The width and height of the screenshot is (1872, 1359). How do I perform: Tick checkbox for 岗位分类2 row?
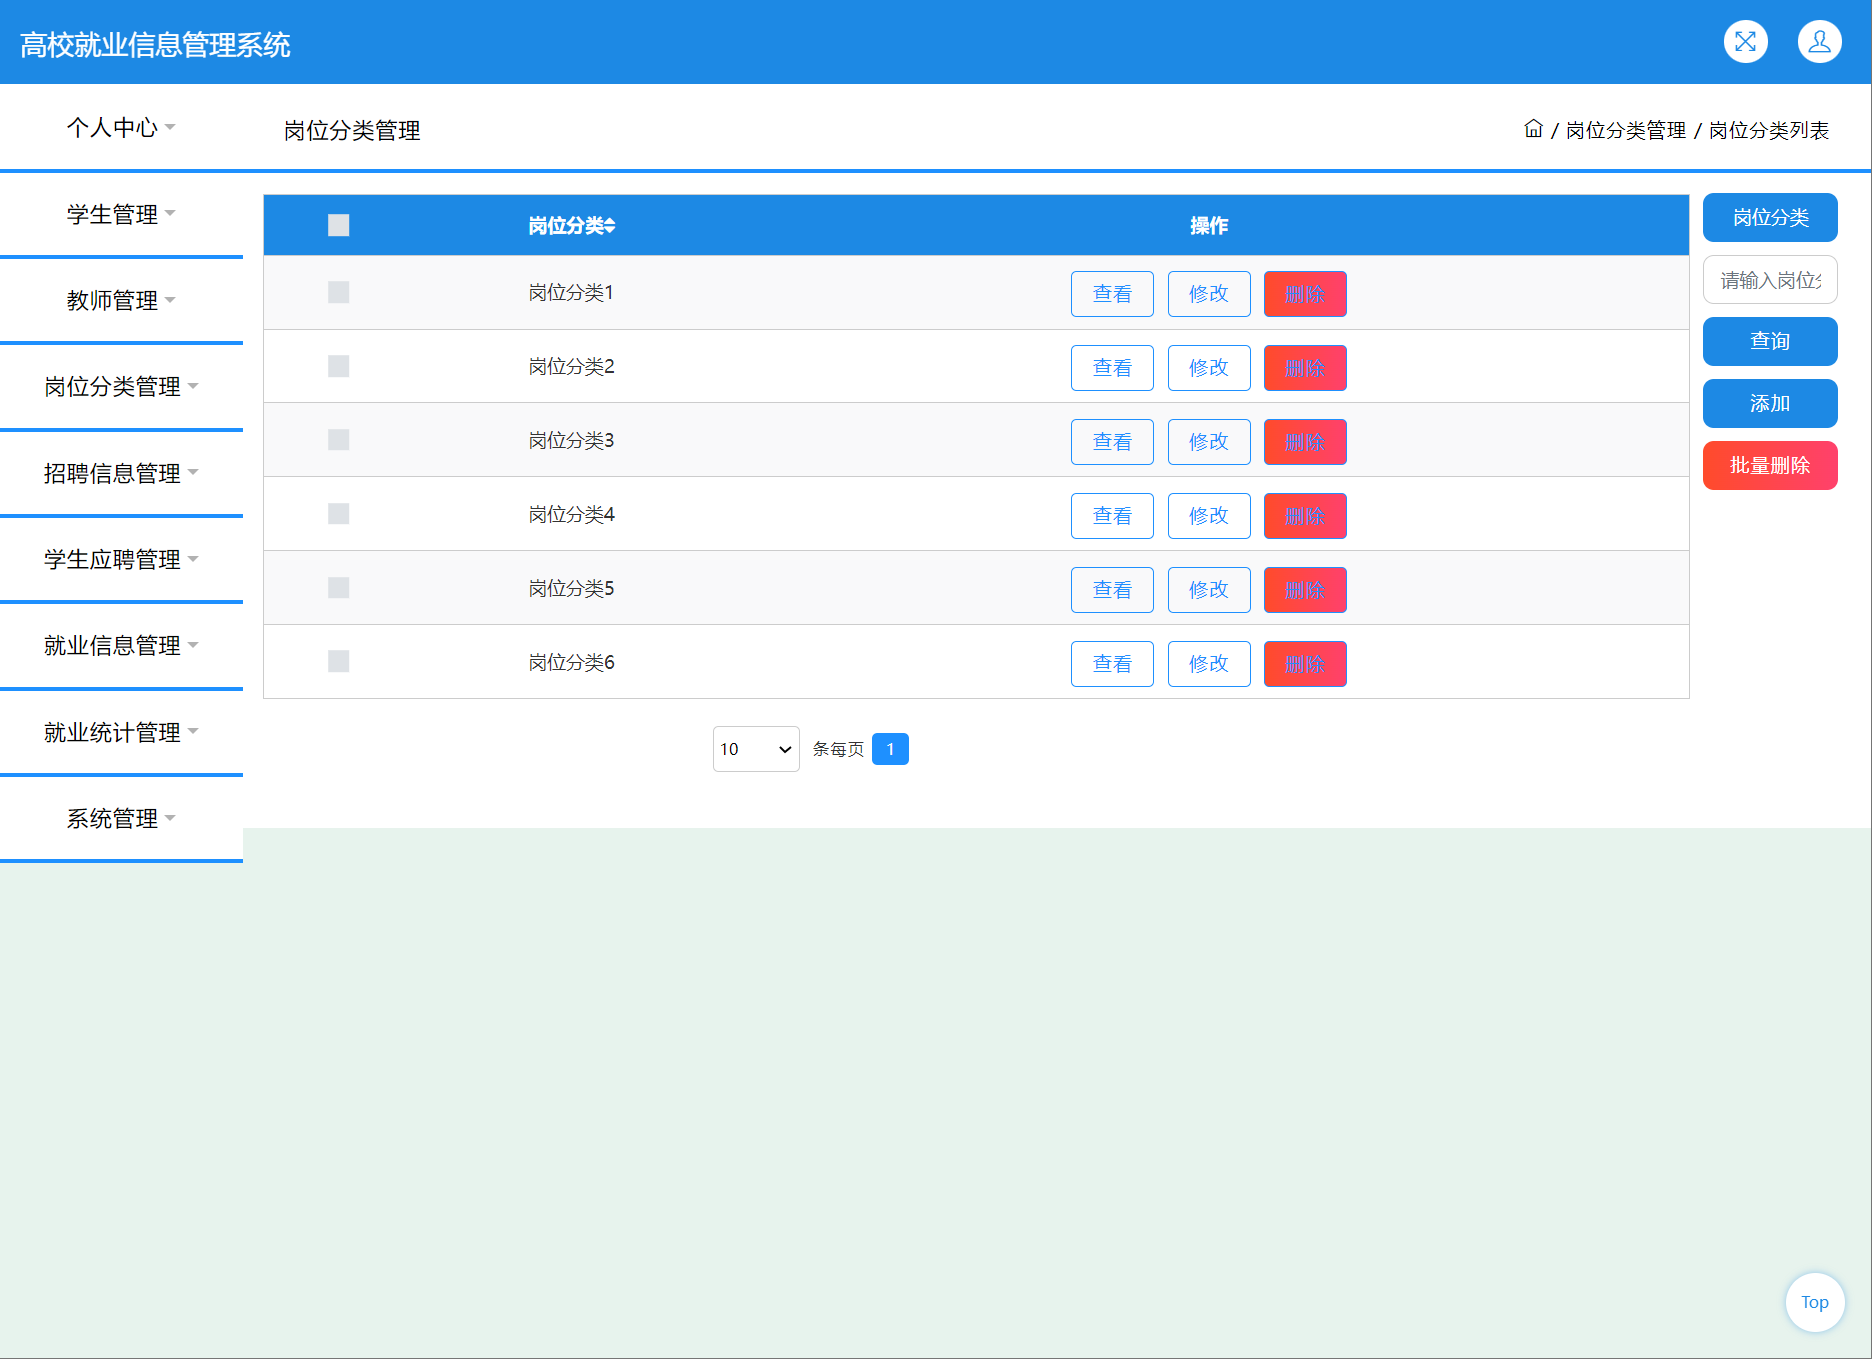[x=339, y=366]
